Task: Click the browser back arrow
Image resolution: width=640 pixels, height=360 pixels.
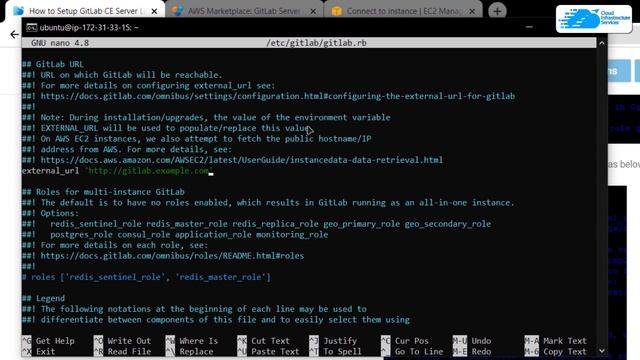Action: 15,34
